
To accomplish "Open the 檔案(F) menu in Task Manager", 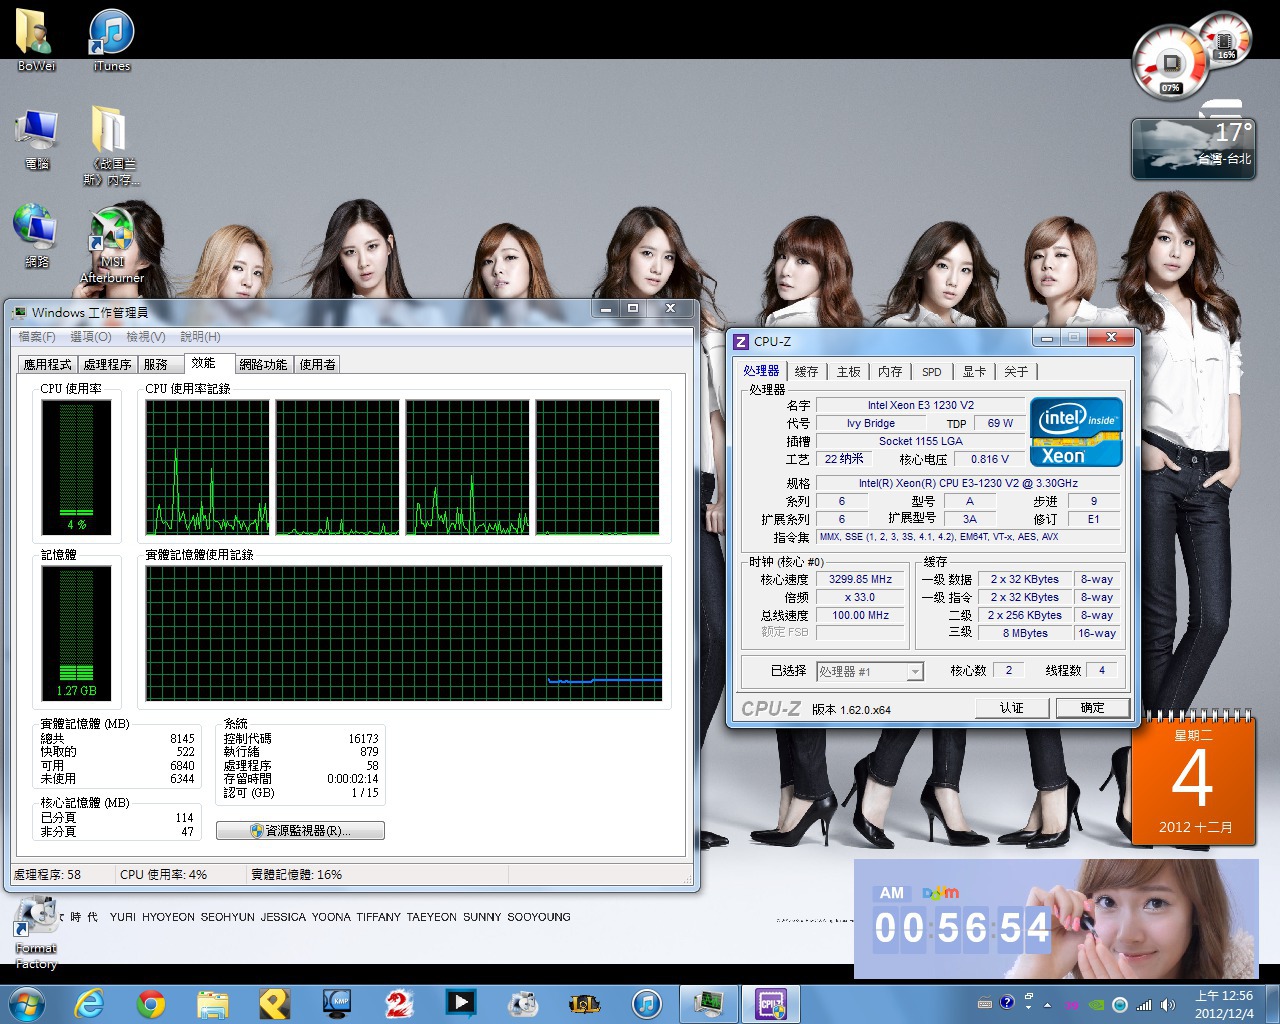I will 37,337.
